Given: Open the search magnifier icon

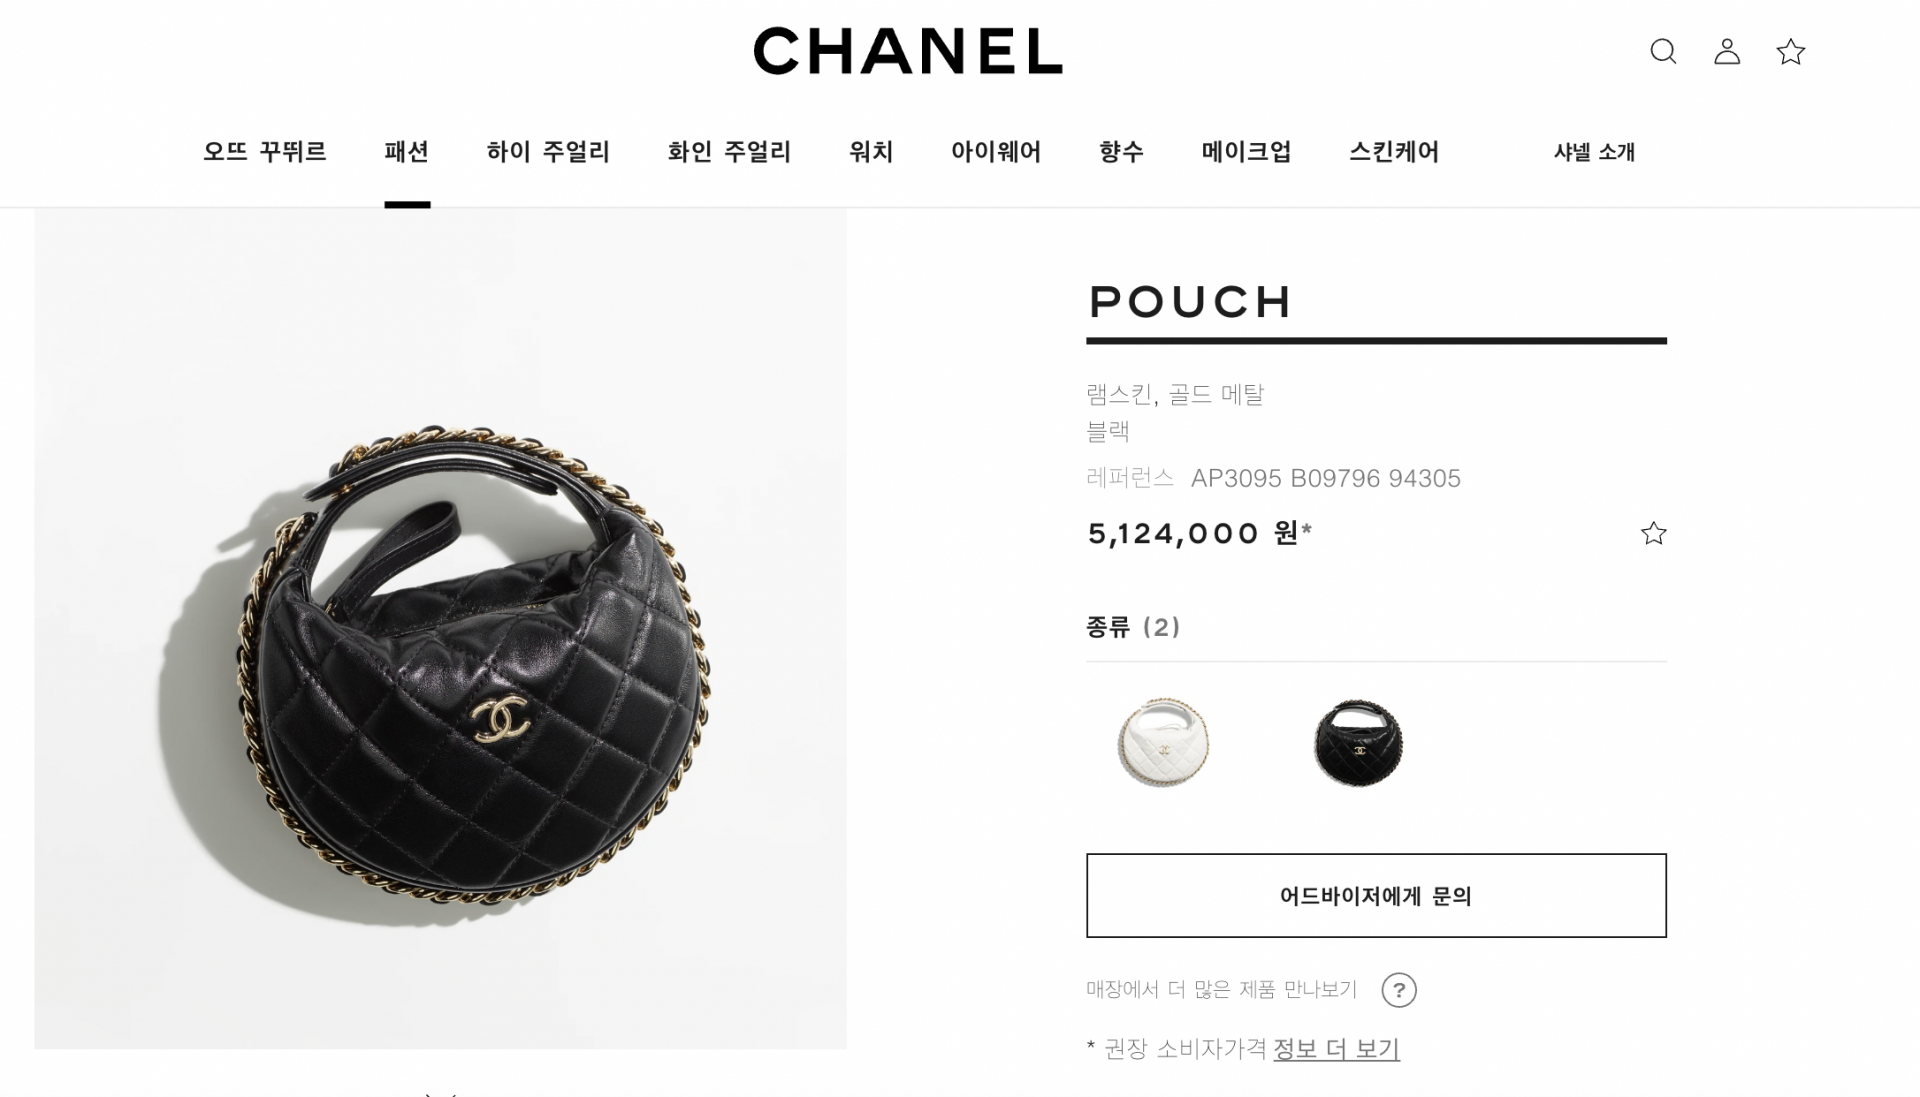Looking at the screenshot, I should [x=1663, y=51].
